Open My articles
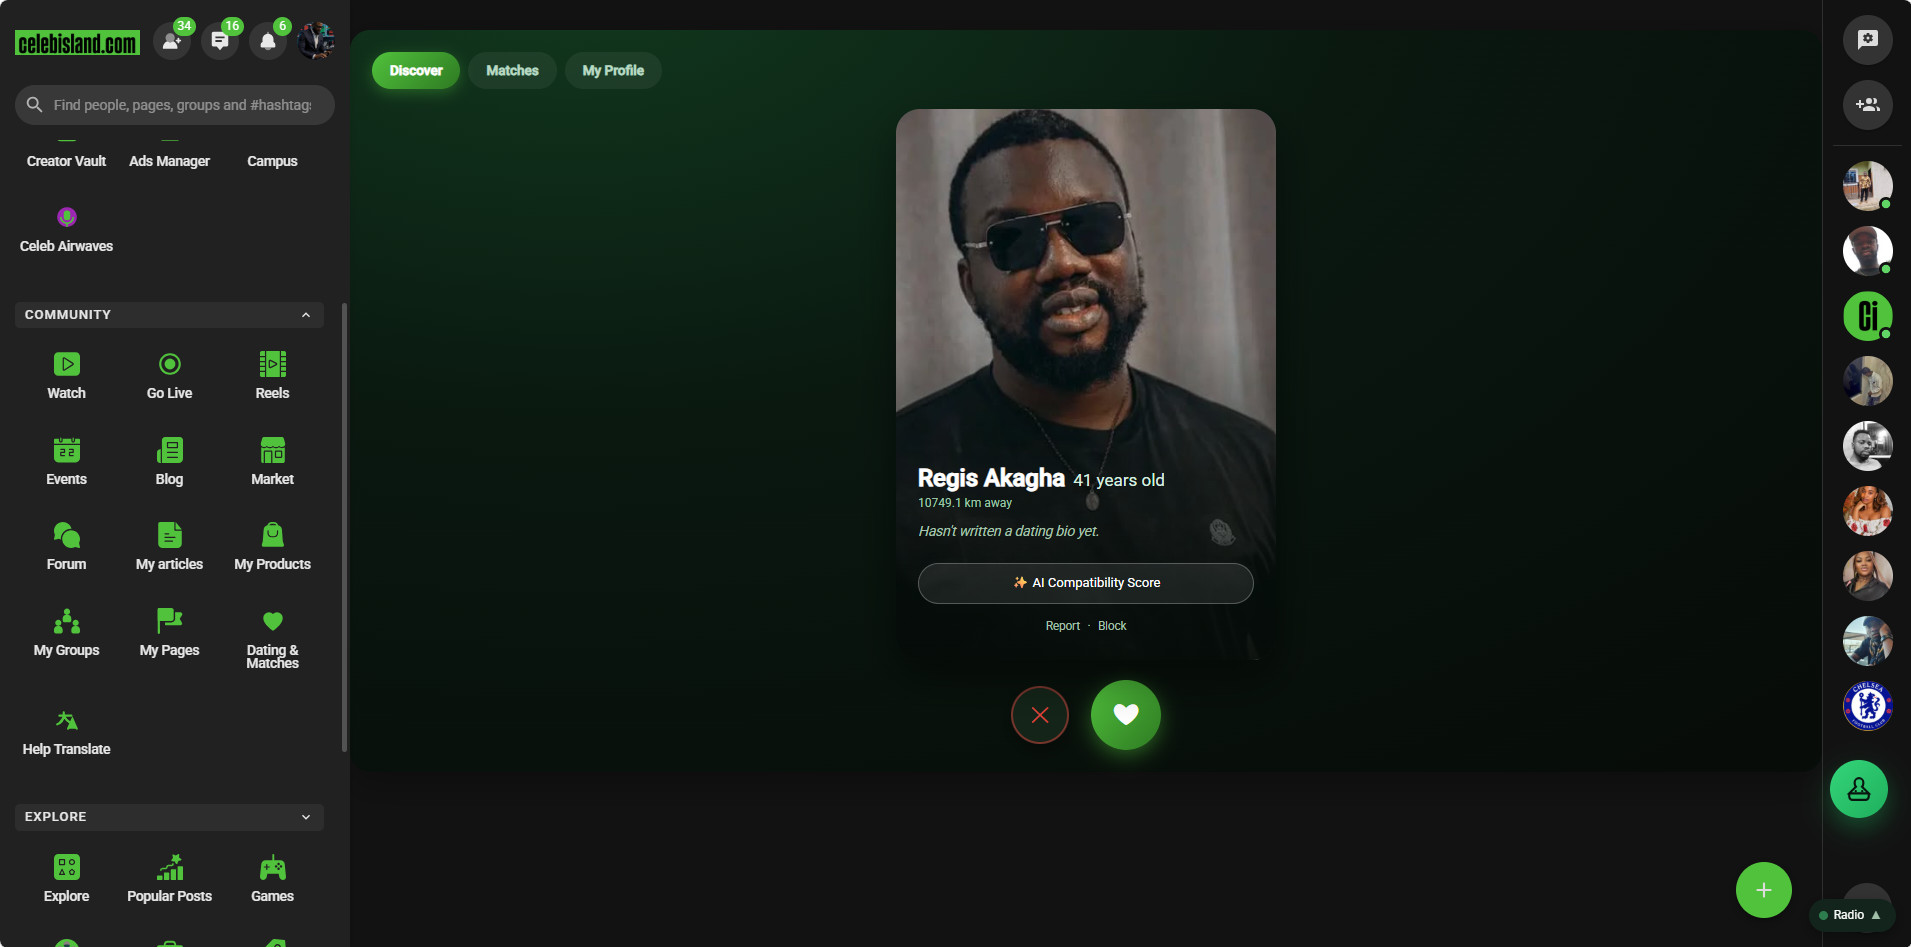 [x=170, y=547]
